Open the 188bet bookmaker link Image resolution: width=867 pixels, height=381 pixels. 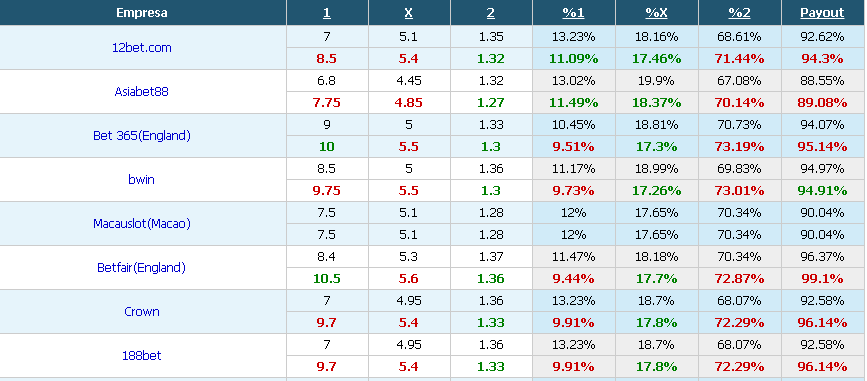(142, 356)
